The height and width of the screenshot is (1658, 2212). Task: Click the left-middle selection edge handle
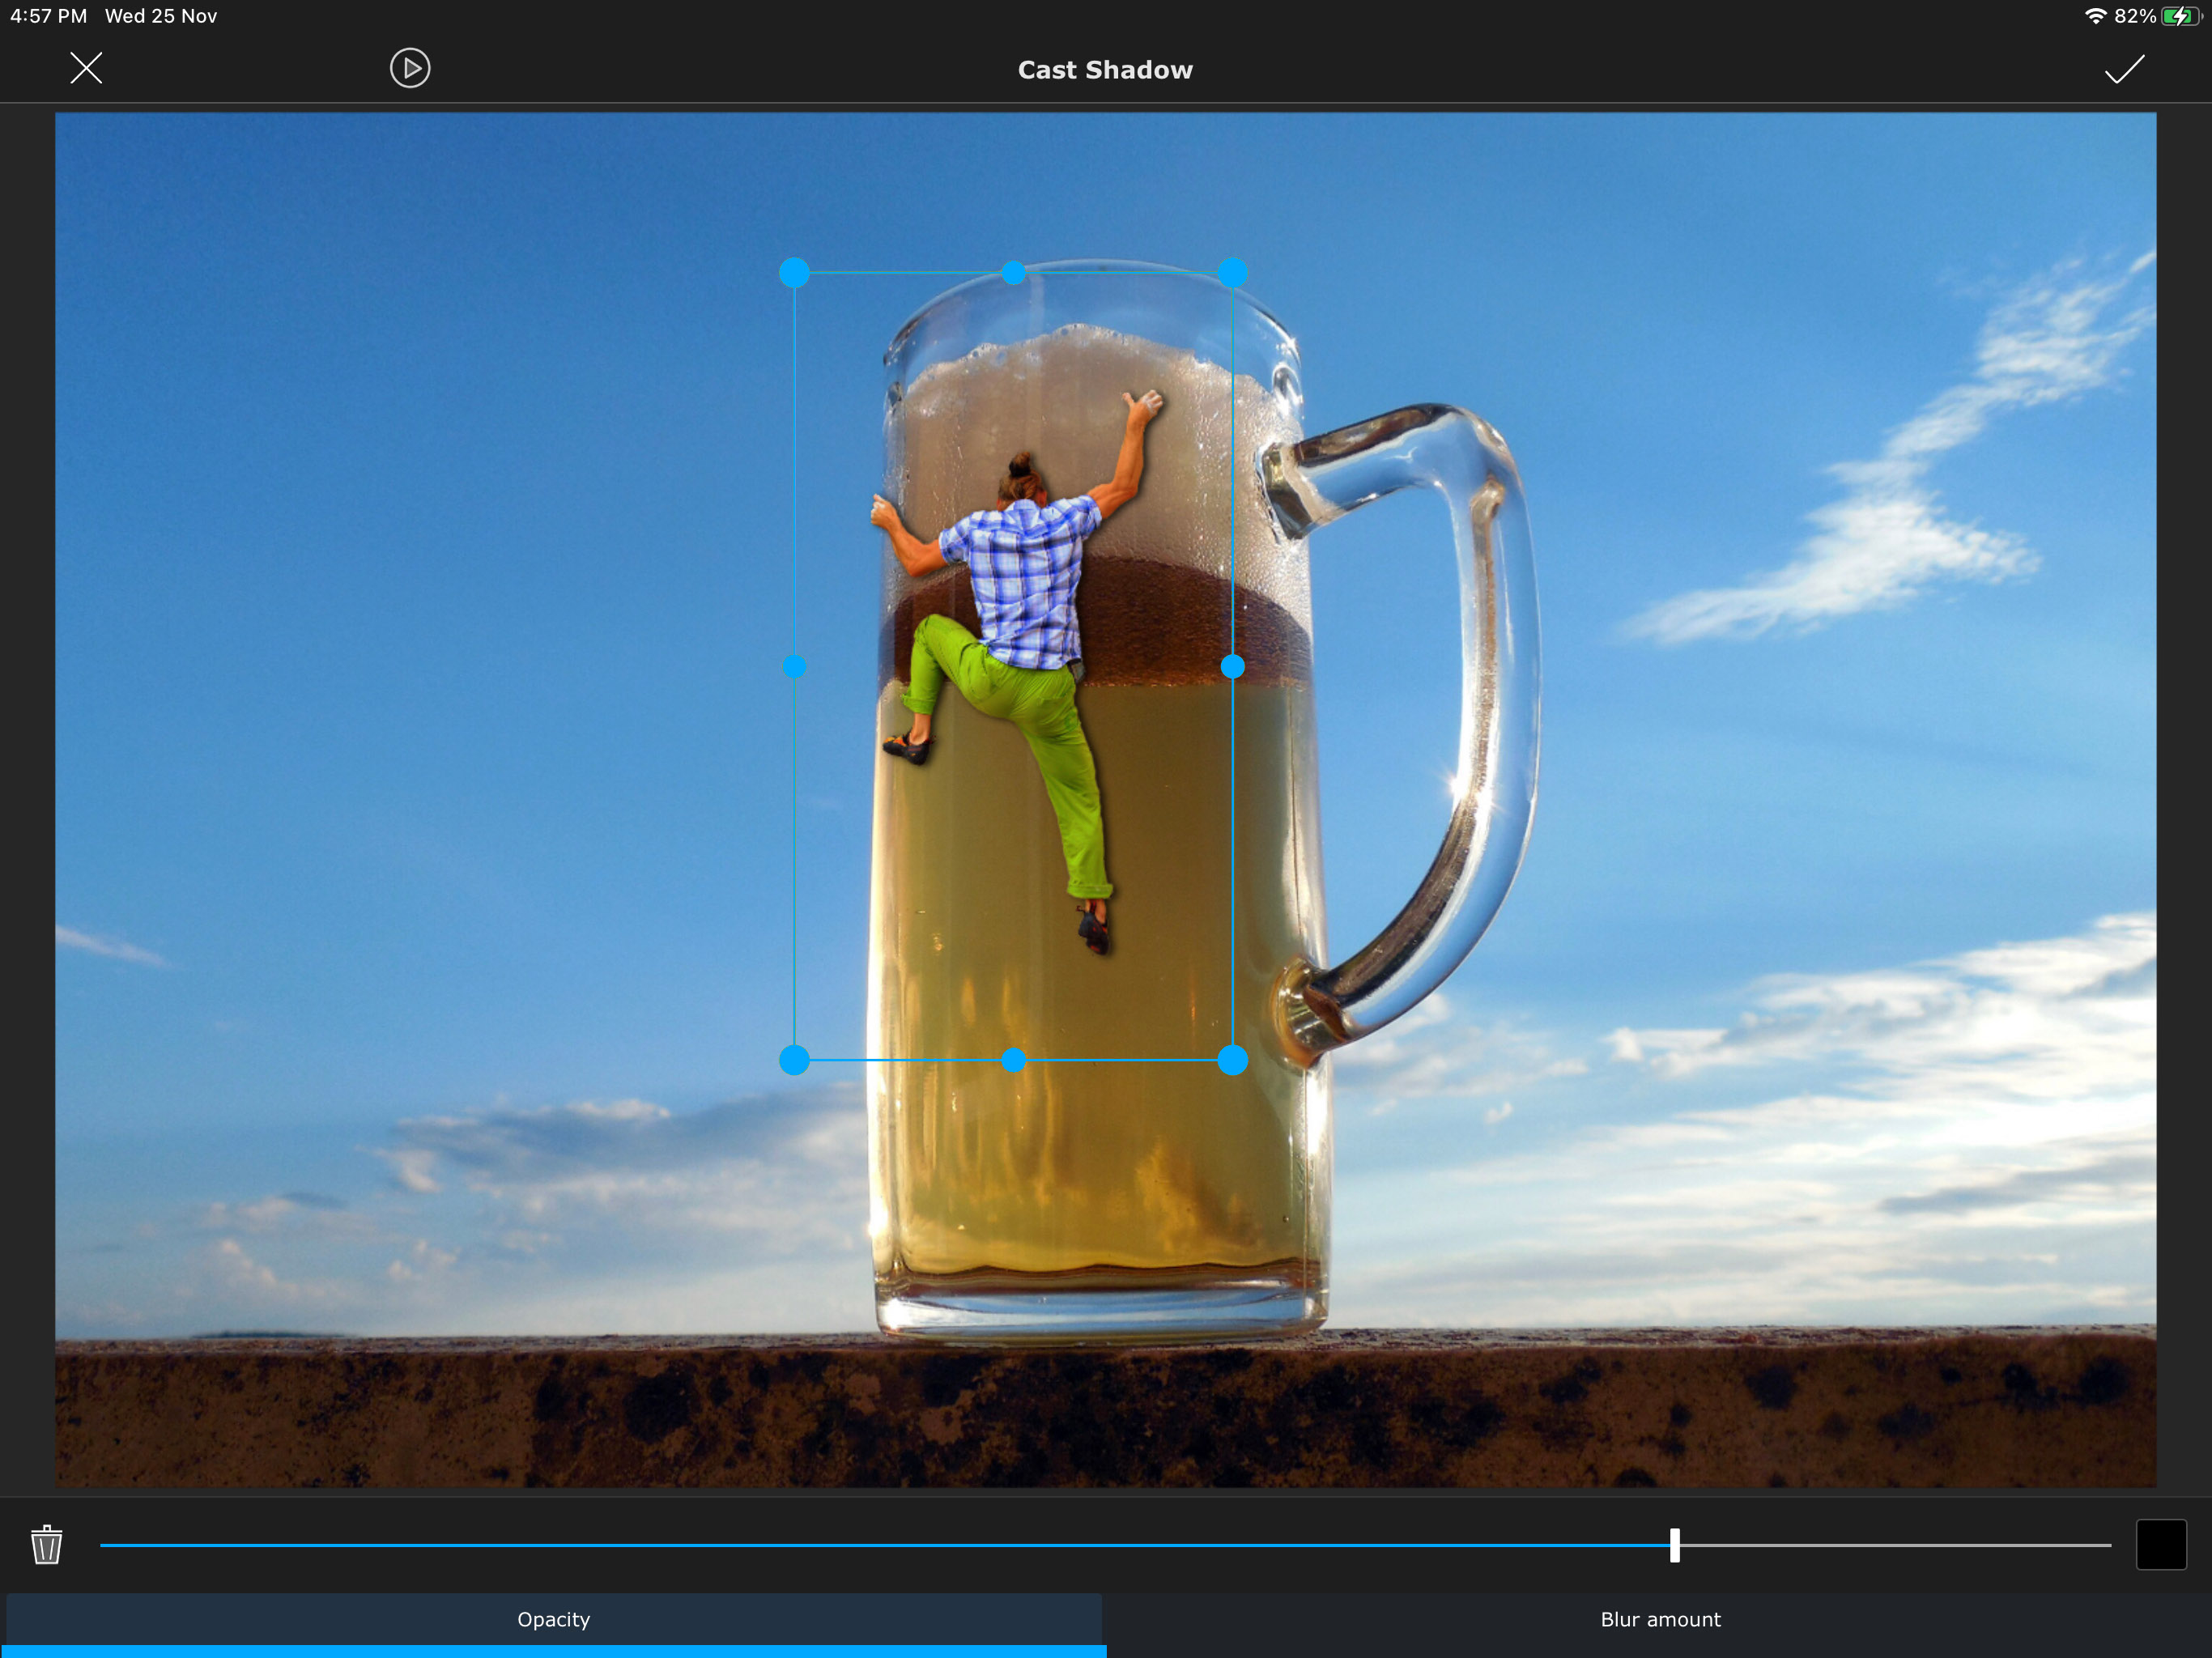pos(794,667)
